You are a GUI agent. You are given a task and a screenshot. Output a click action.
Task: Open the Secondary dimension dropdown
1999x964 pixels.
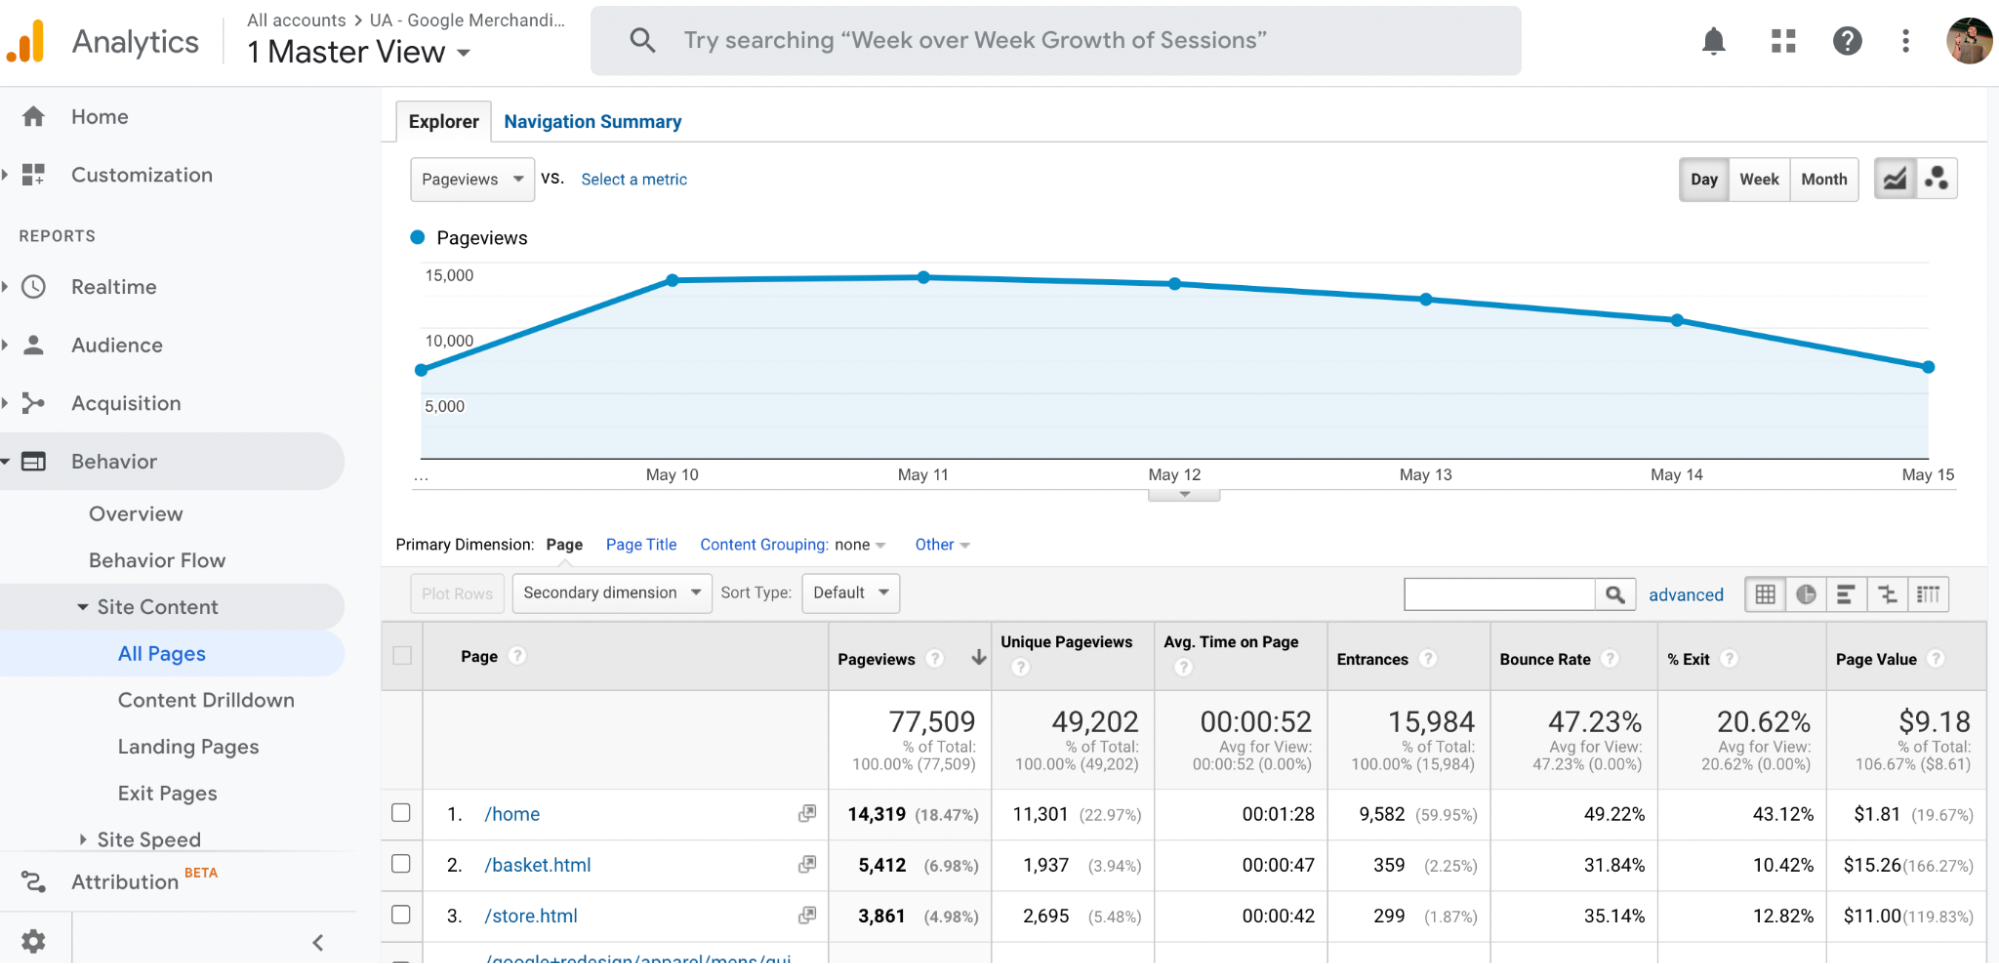coord(611,592)
